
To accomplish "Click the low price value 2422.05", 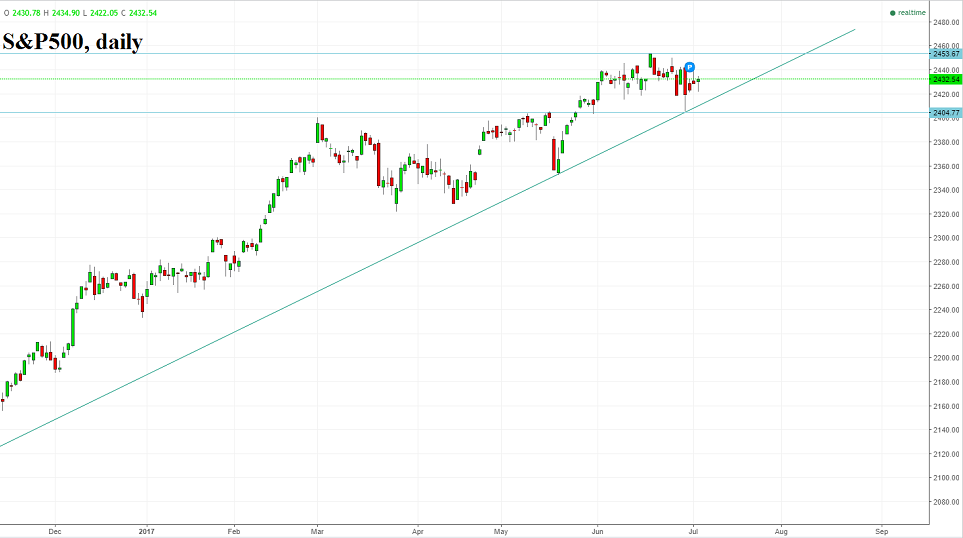I will click(x=103, y=13).
